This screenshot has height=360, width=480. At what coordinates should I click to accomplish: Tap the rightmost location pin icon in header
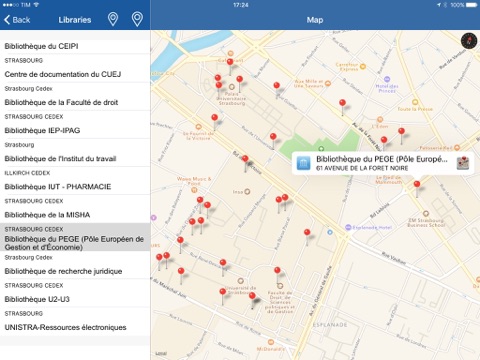[137, 19]
